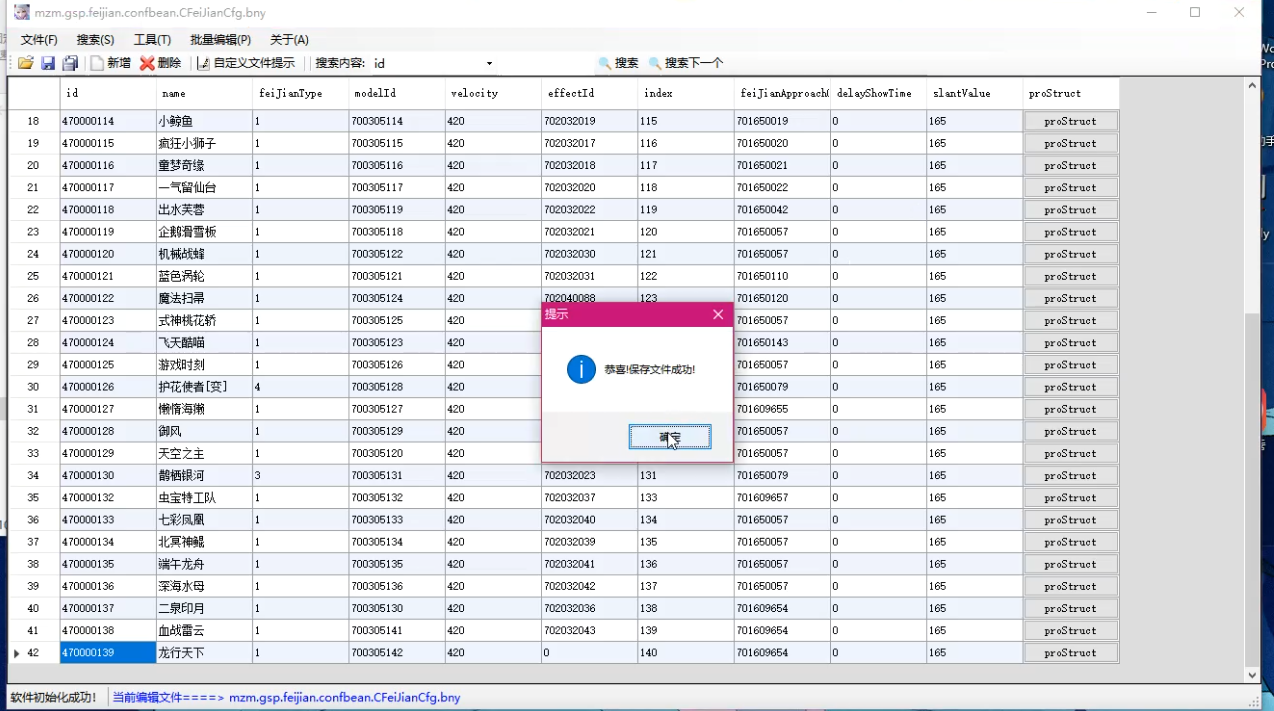Click the feiJianType column header

tap(300, 93)
